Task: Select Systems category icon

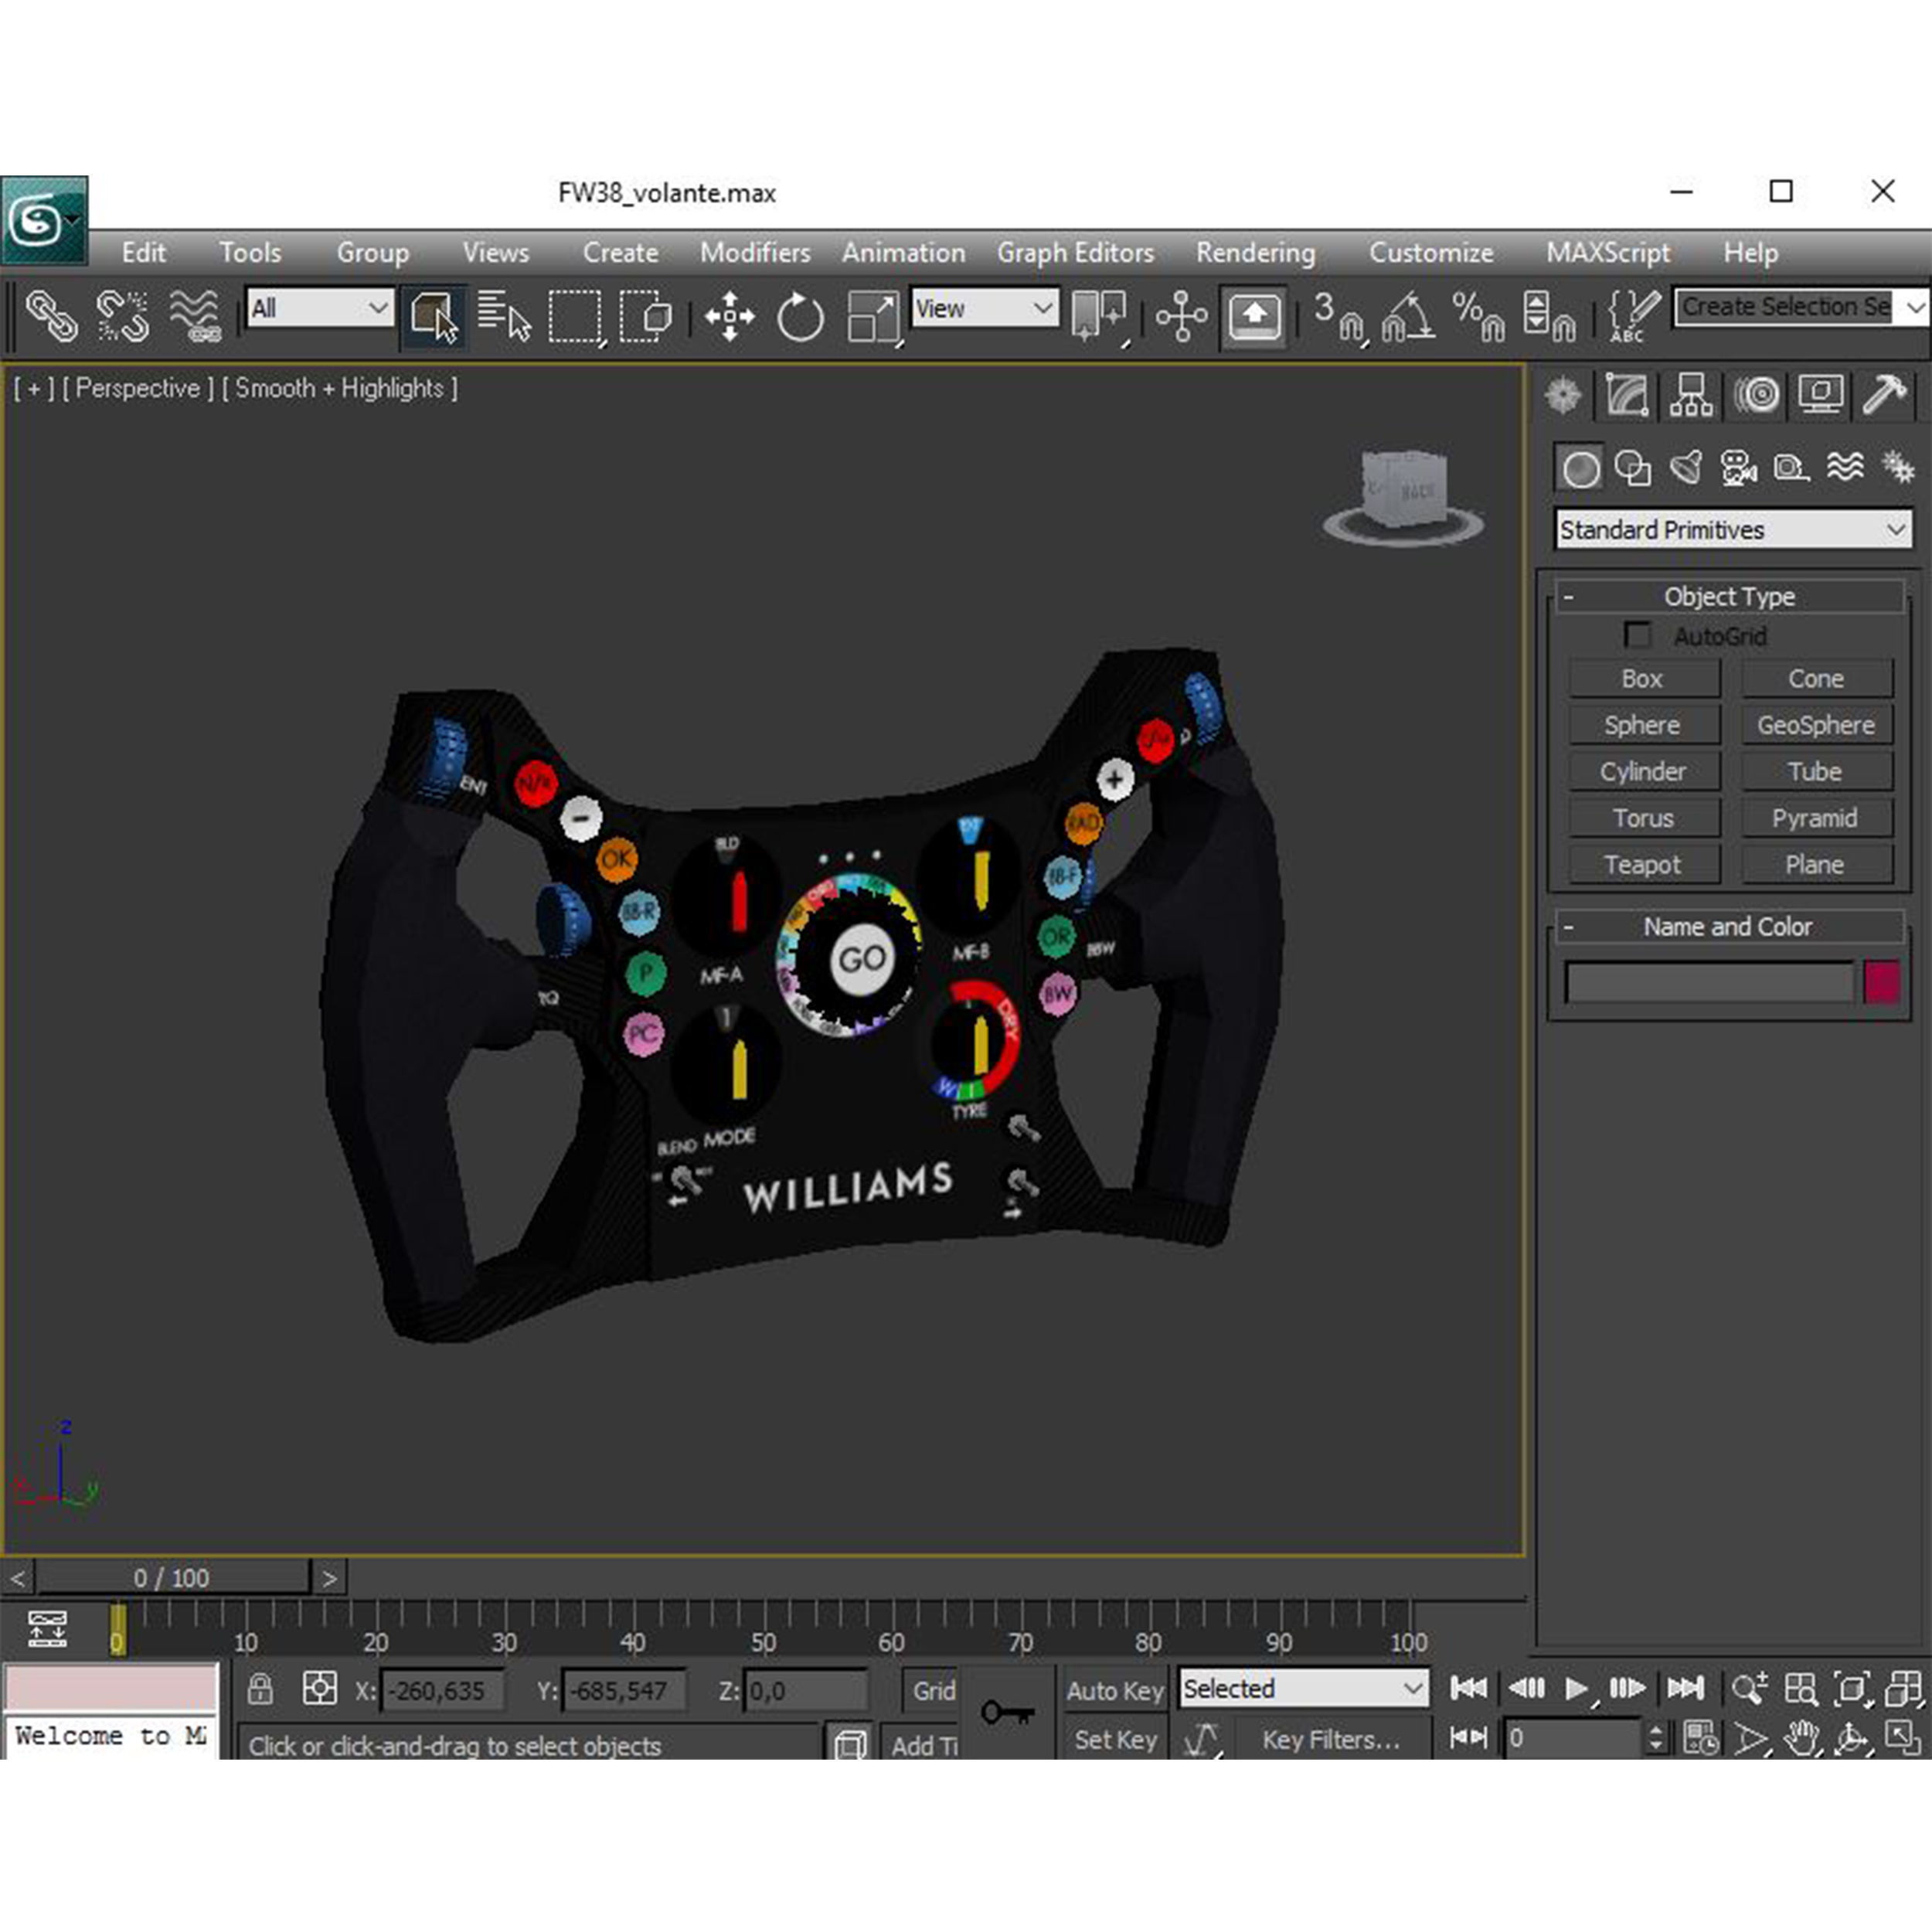Action: (1897, 468)
